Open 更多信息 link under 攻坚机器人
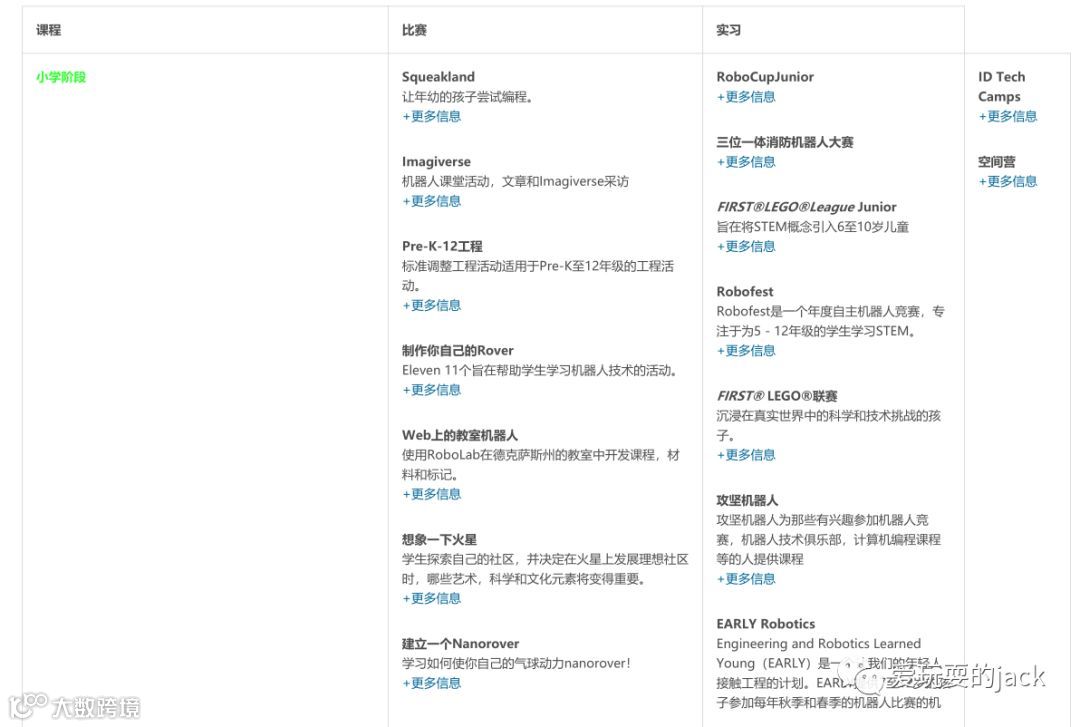1080x727 pixels. pyautogui.click(x=746, y=579)
